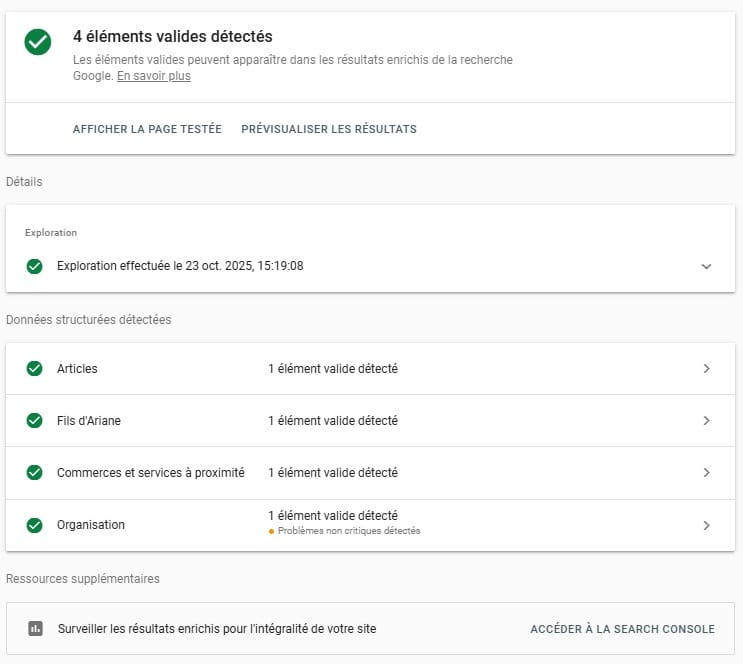Click PRÉVISUALISER LES RÉSULTATS
The height and width of the screenshot is (664, 743).
click(x=329, y=129)
